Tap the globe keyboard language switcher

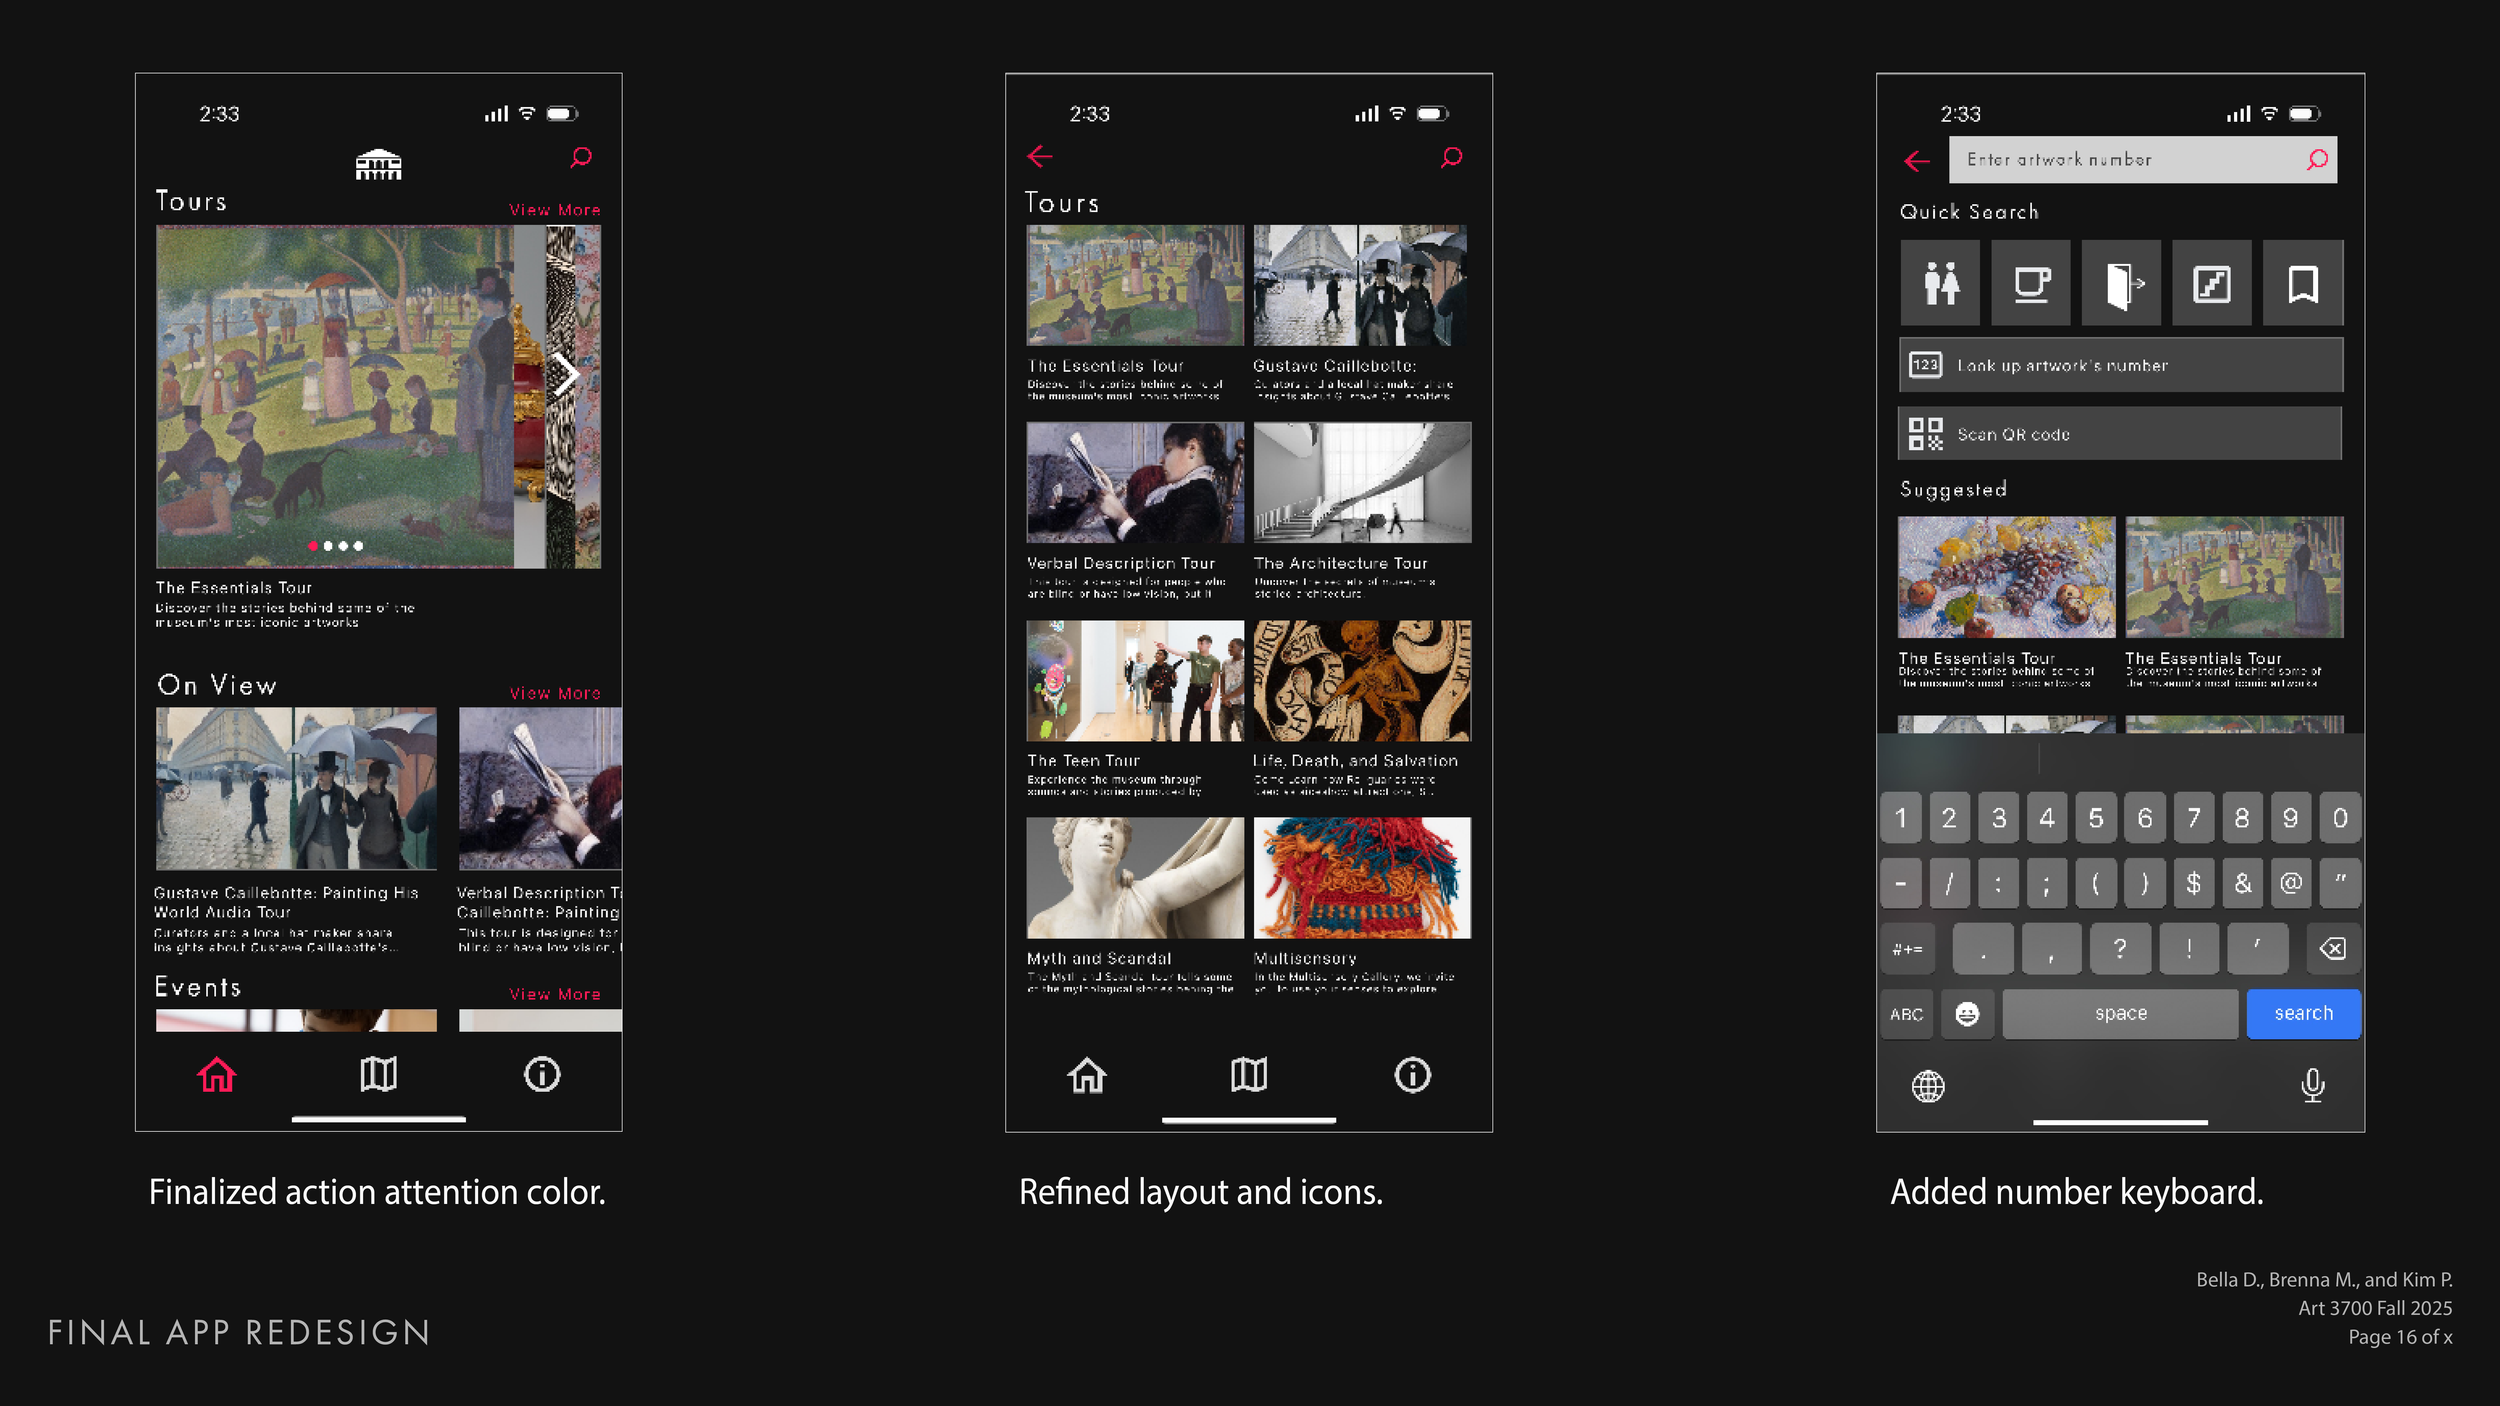click(x=1928, y=1086)
